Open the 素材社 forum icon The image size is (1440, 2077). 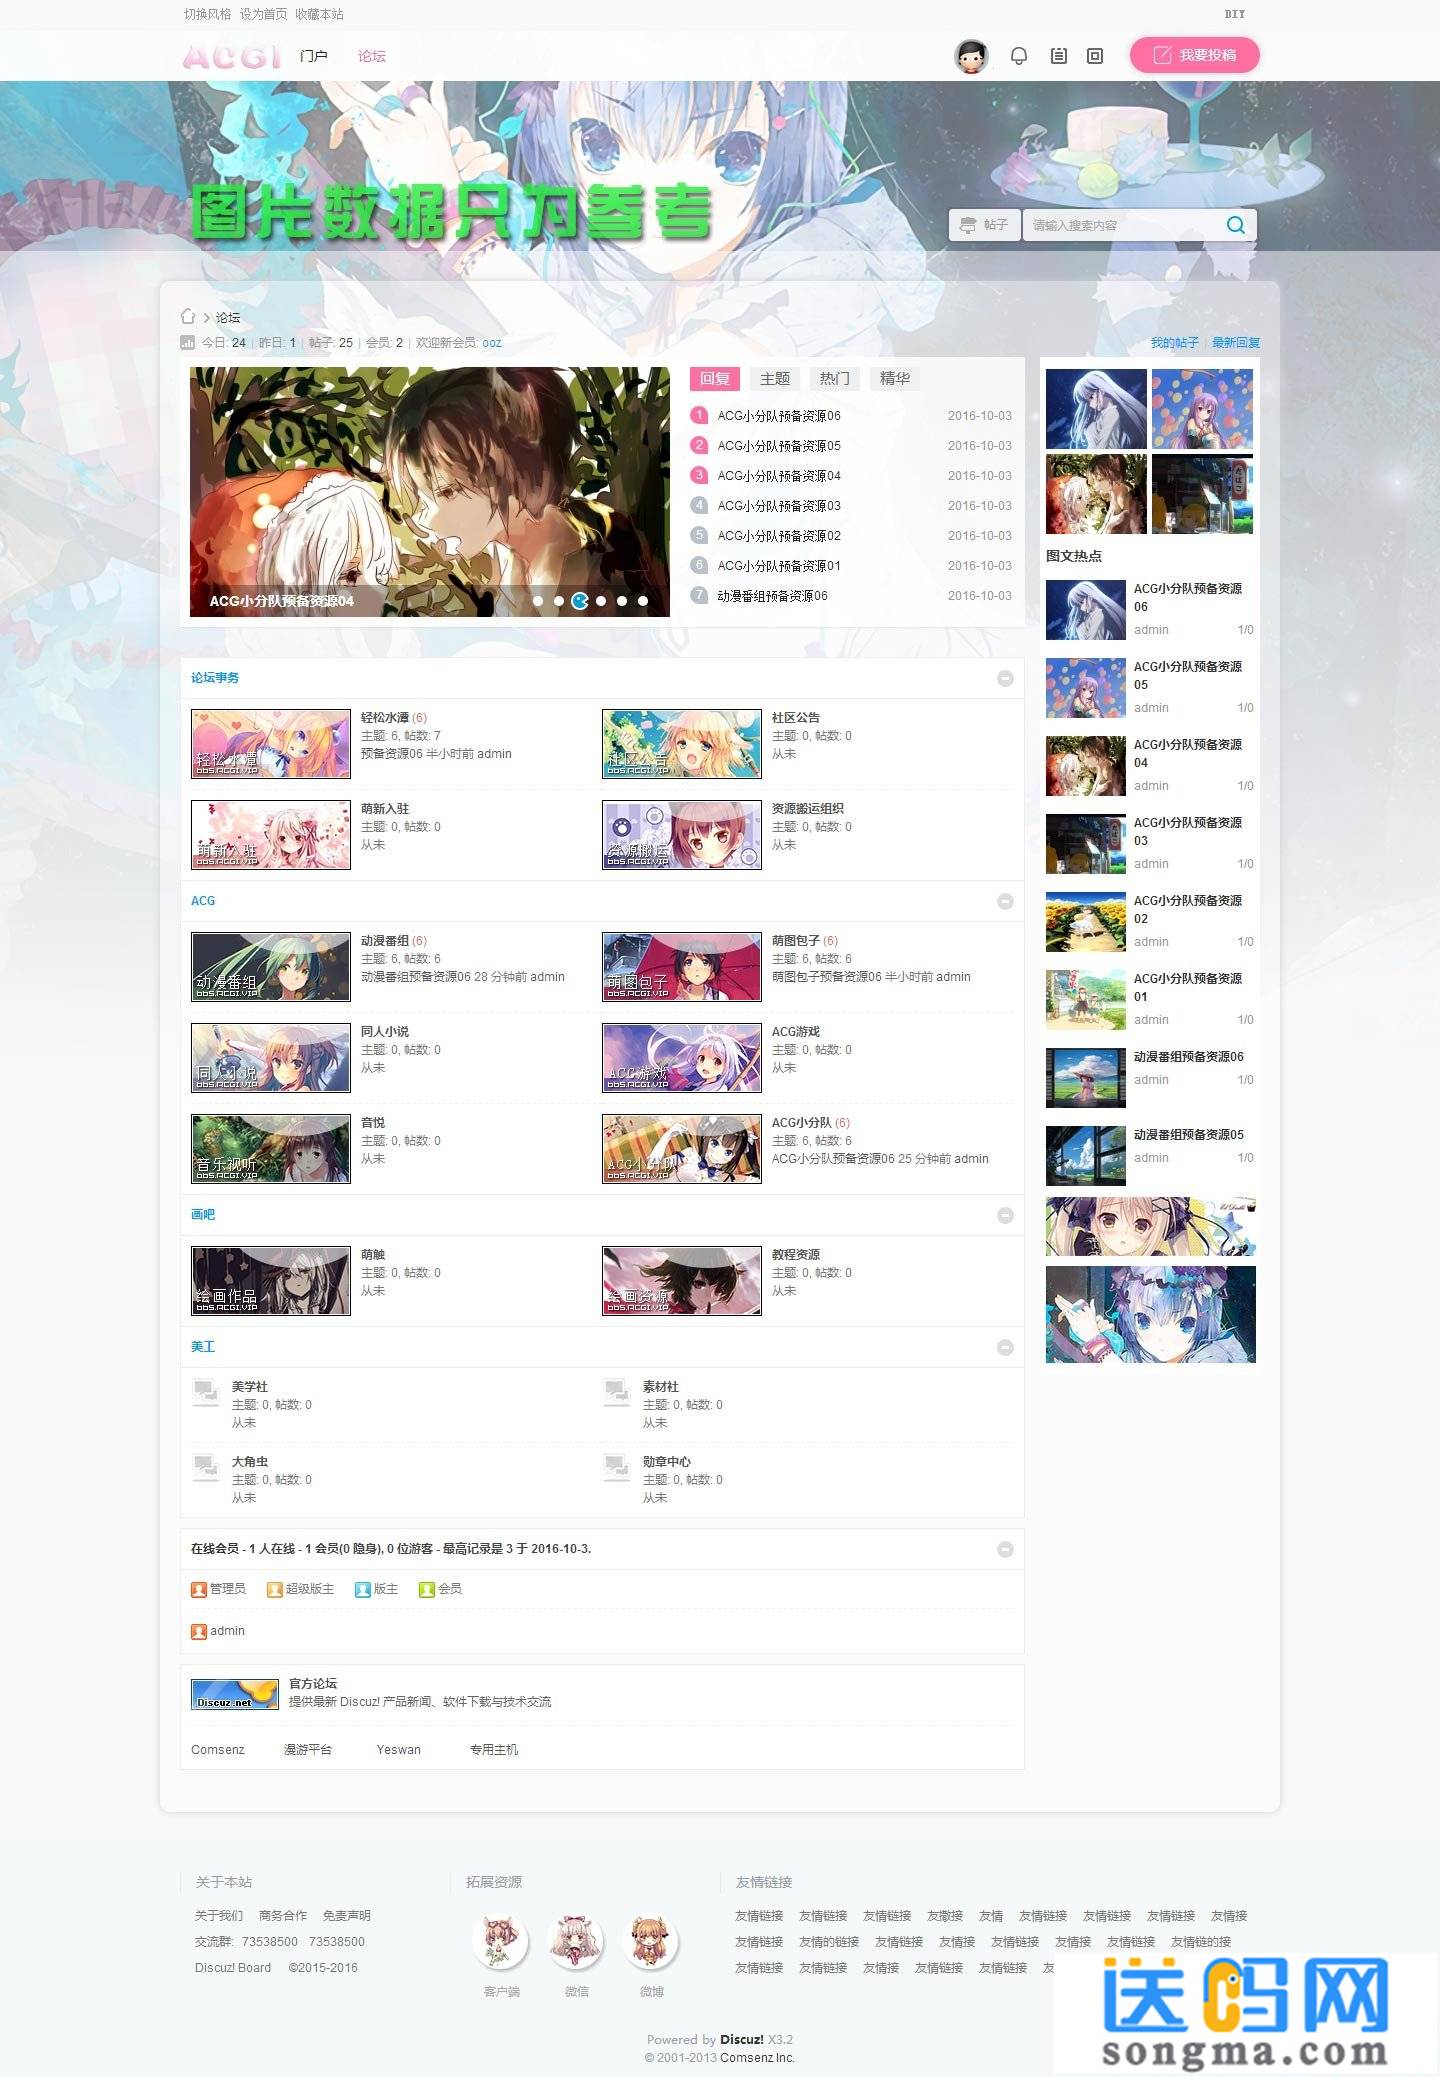617,1391
